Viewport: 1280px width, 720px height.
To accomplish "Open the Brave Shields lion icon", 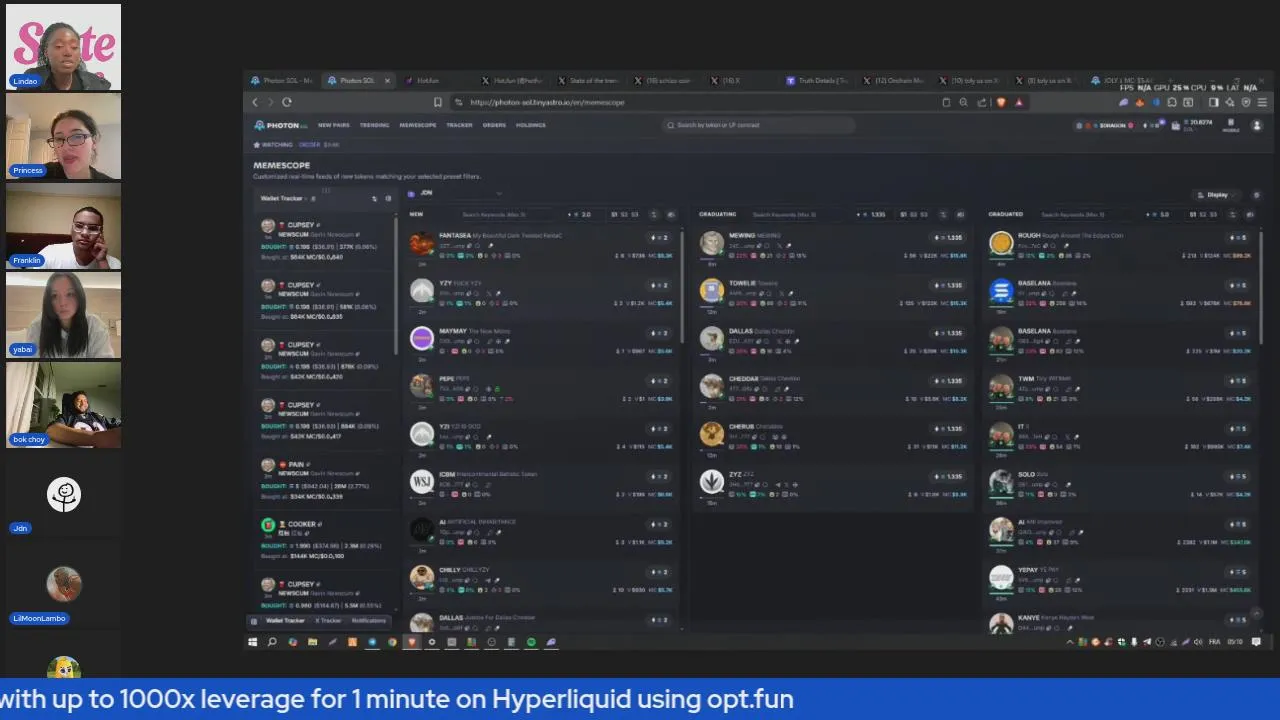I will point(1002,102).
